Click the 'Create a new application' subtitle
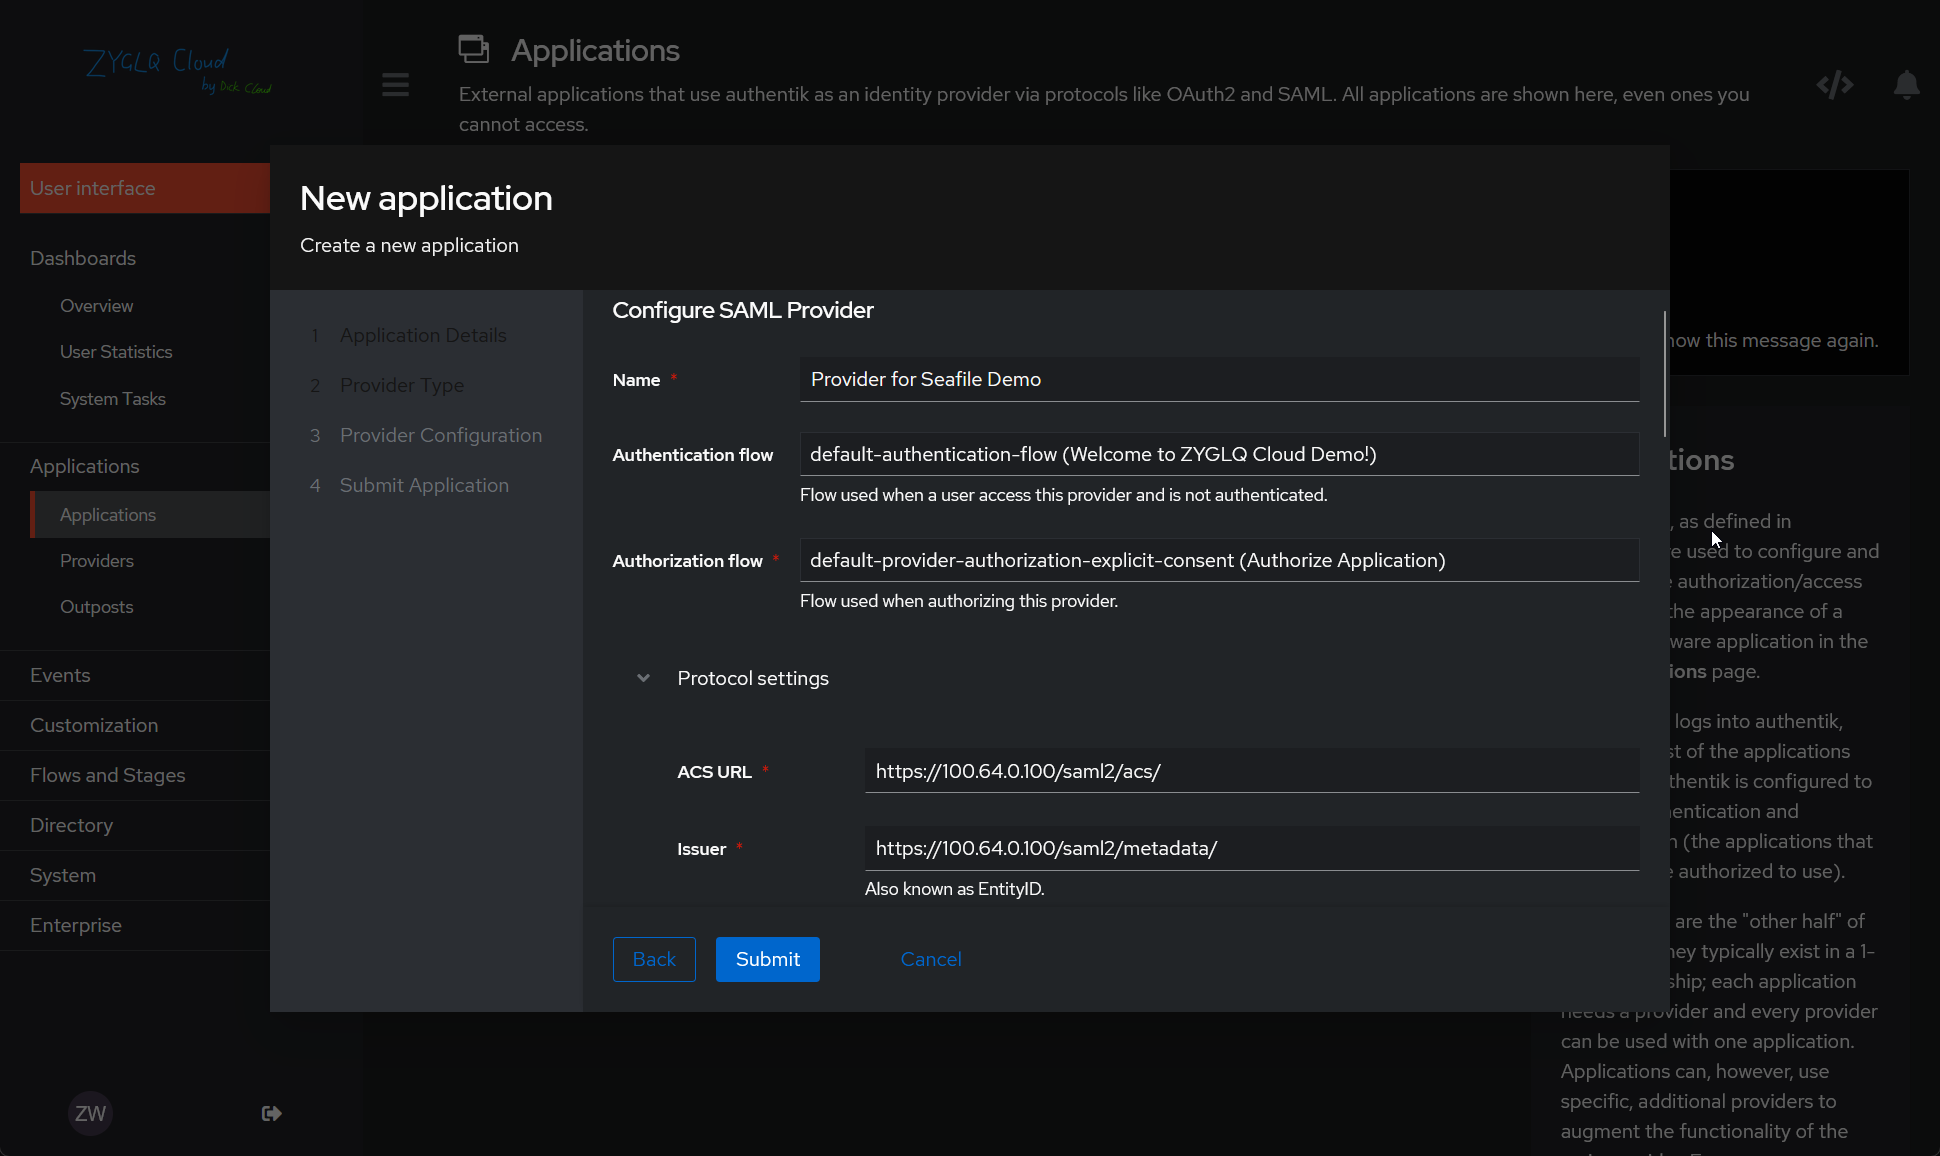Screen dimensions: 1940x1156 point(409,245)
